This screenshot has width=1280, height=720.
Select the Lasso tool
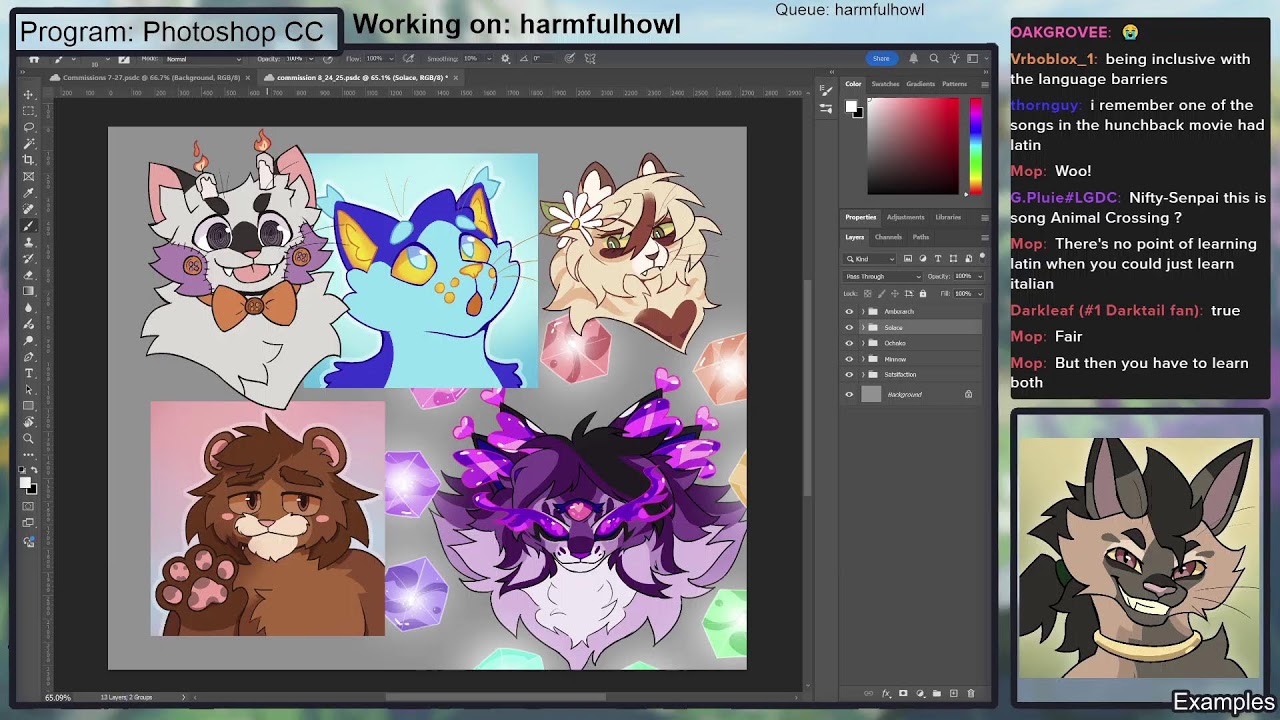(x=28, y=127)
